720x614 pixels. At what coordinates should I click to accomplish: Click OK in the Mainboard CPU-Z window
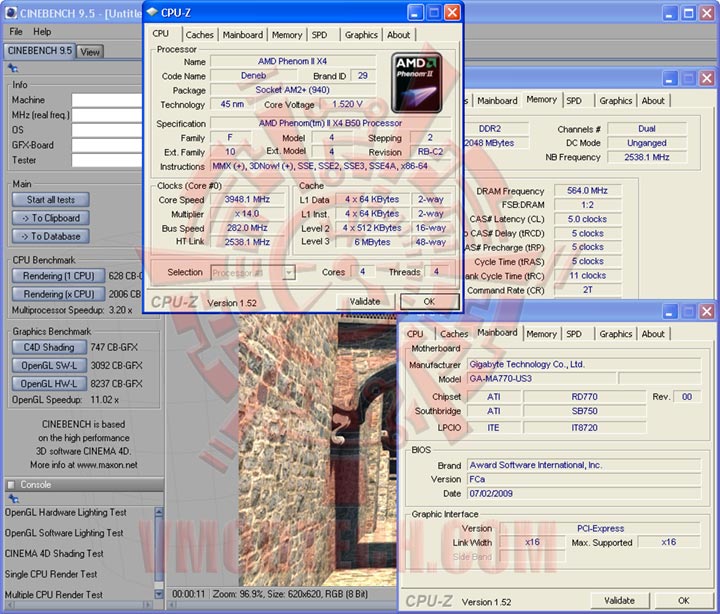684,600
